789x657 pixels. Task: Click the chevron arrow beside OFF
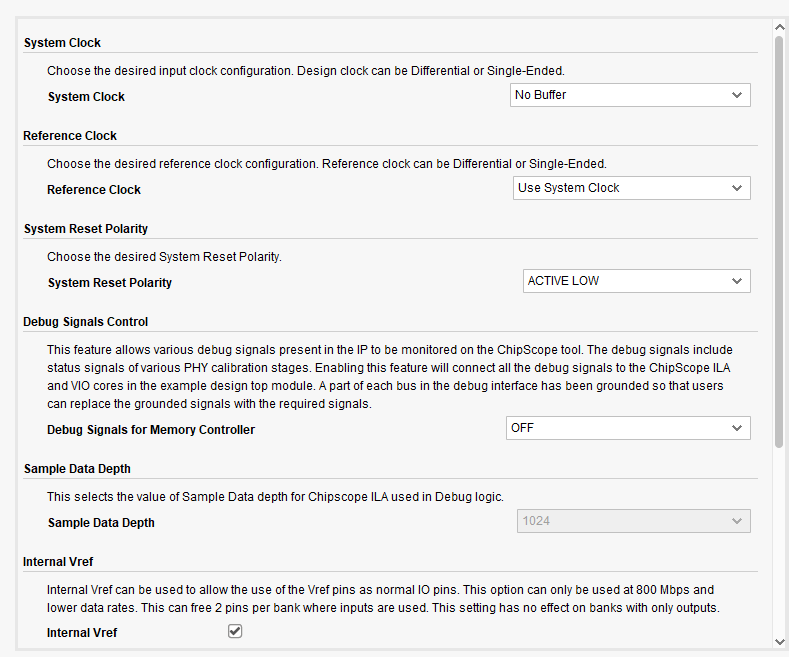coord(737,428)
